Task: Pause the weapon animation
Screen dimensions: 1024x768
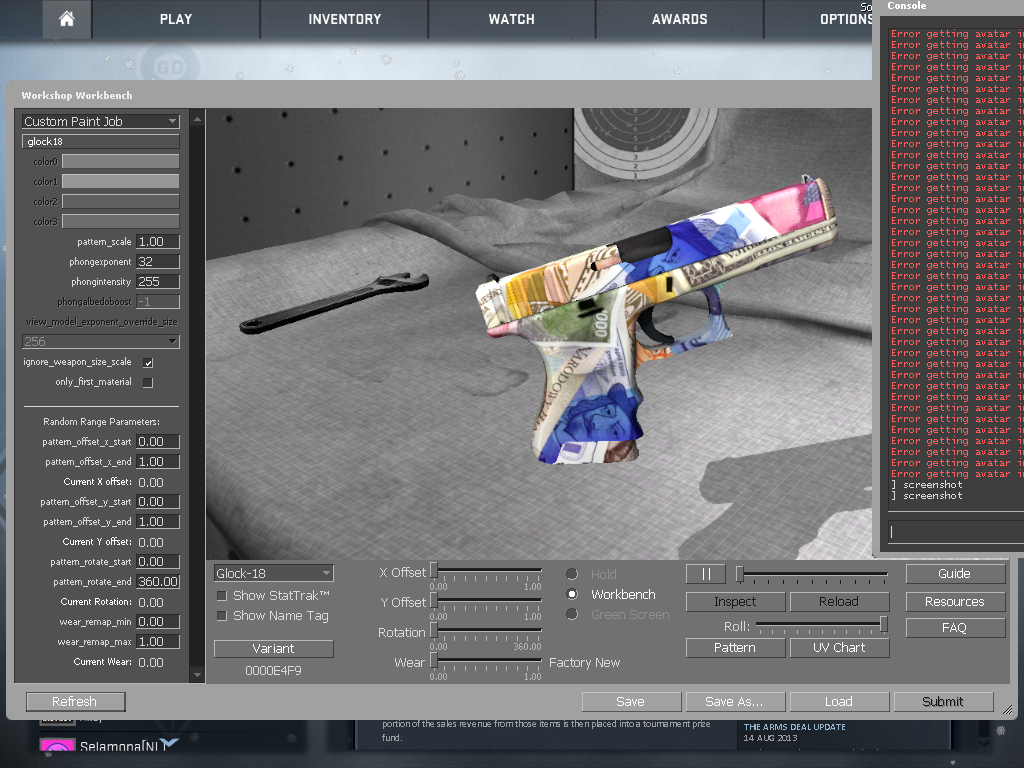Action: click(x=705, y=574)
